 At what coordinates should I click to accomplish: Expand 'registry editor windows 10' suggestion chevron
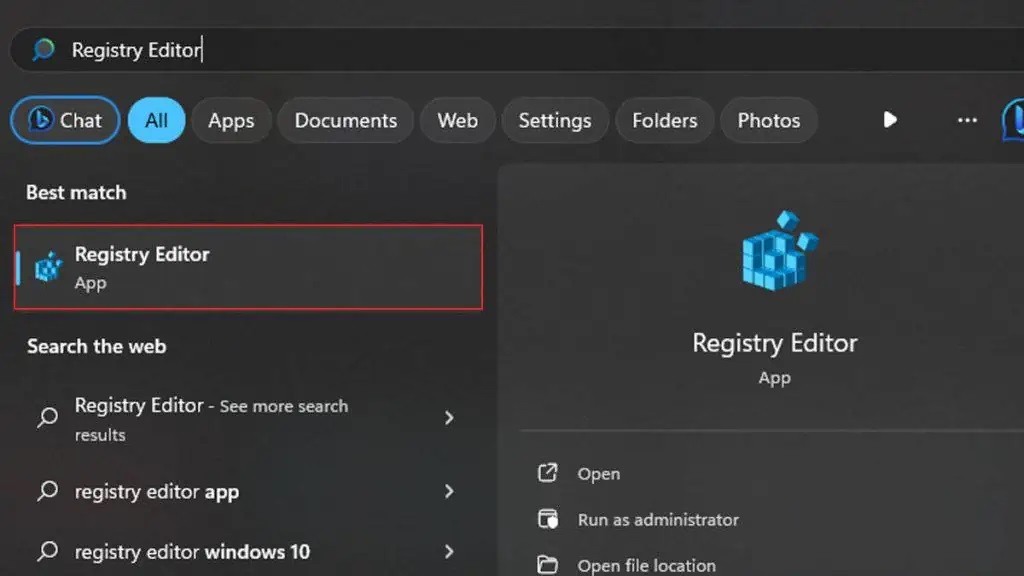click(449, 552)
